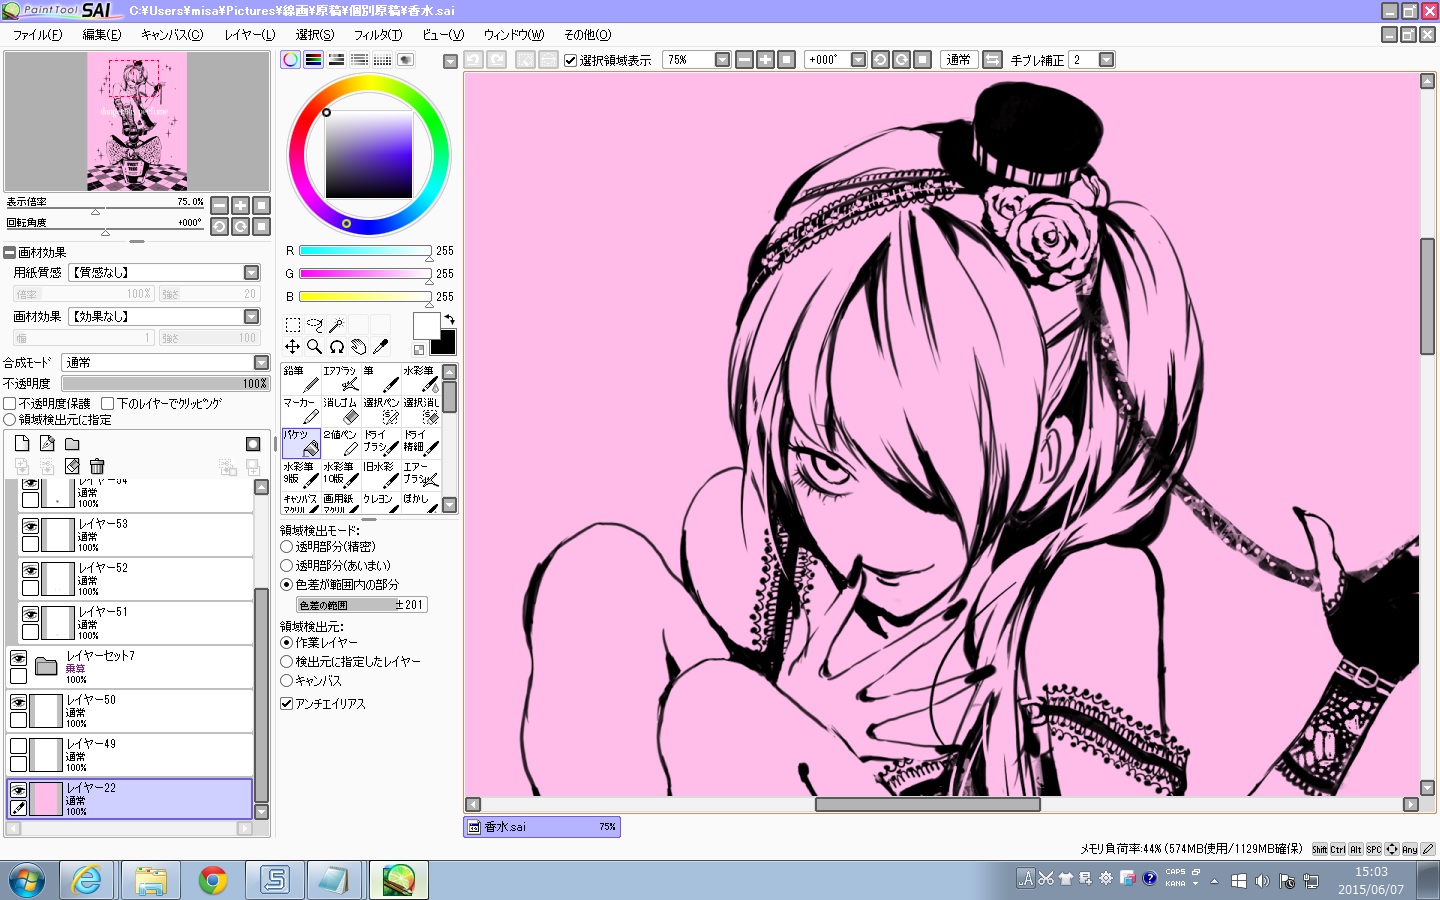The image size is (1440, 900).
Task: Switch to the 香水.sai document tab
Action: pos(542,827)
